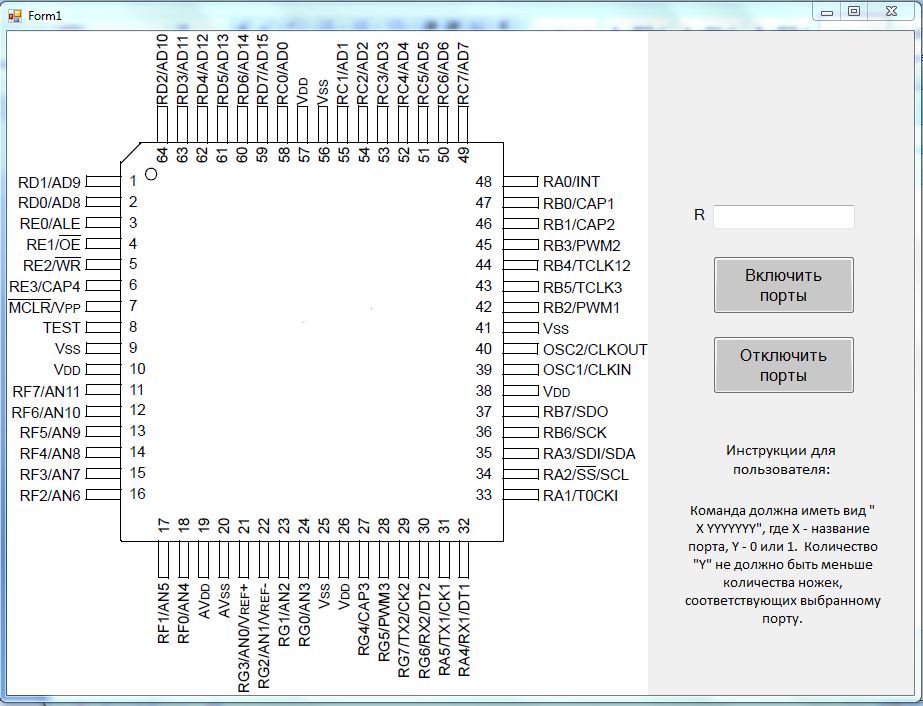
Task: Maximize the Form1 window
Action: coord(854,11)
